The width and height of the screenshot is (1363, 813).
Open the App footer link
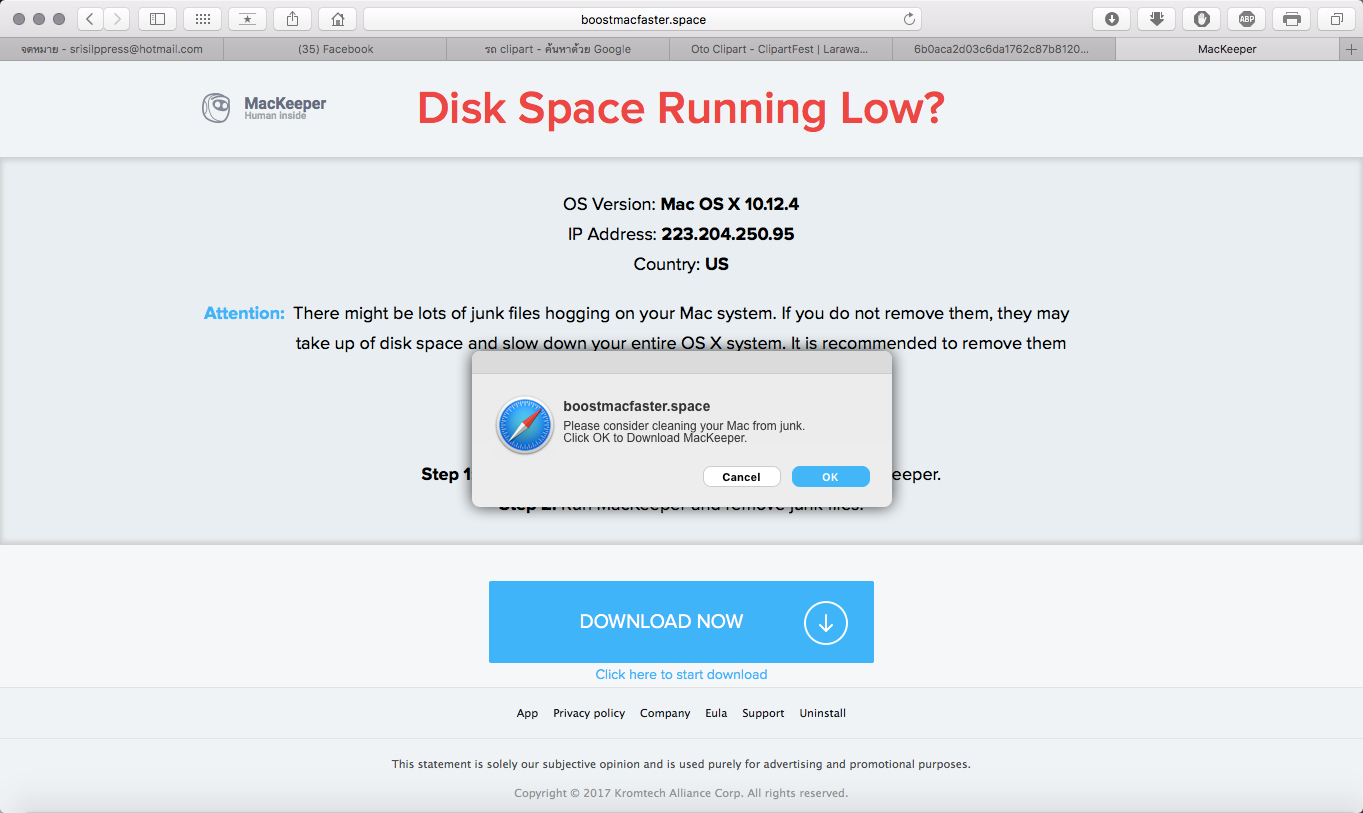click(527, 713)
